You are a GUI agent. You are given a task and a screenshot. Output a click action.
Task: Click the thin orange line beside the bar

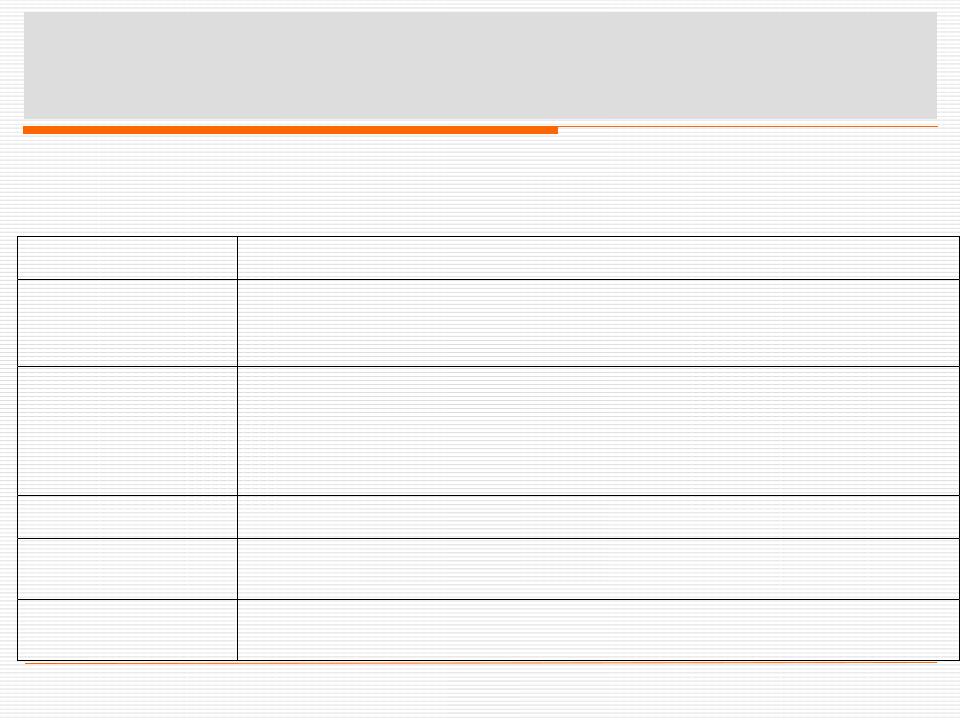(748, 127)
